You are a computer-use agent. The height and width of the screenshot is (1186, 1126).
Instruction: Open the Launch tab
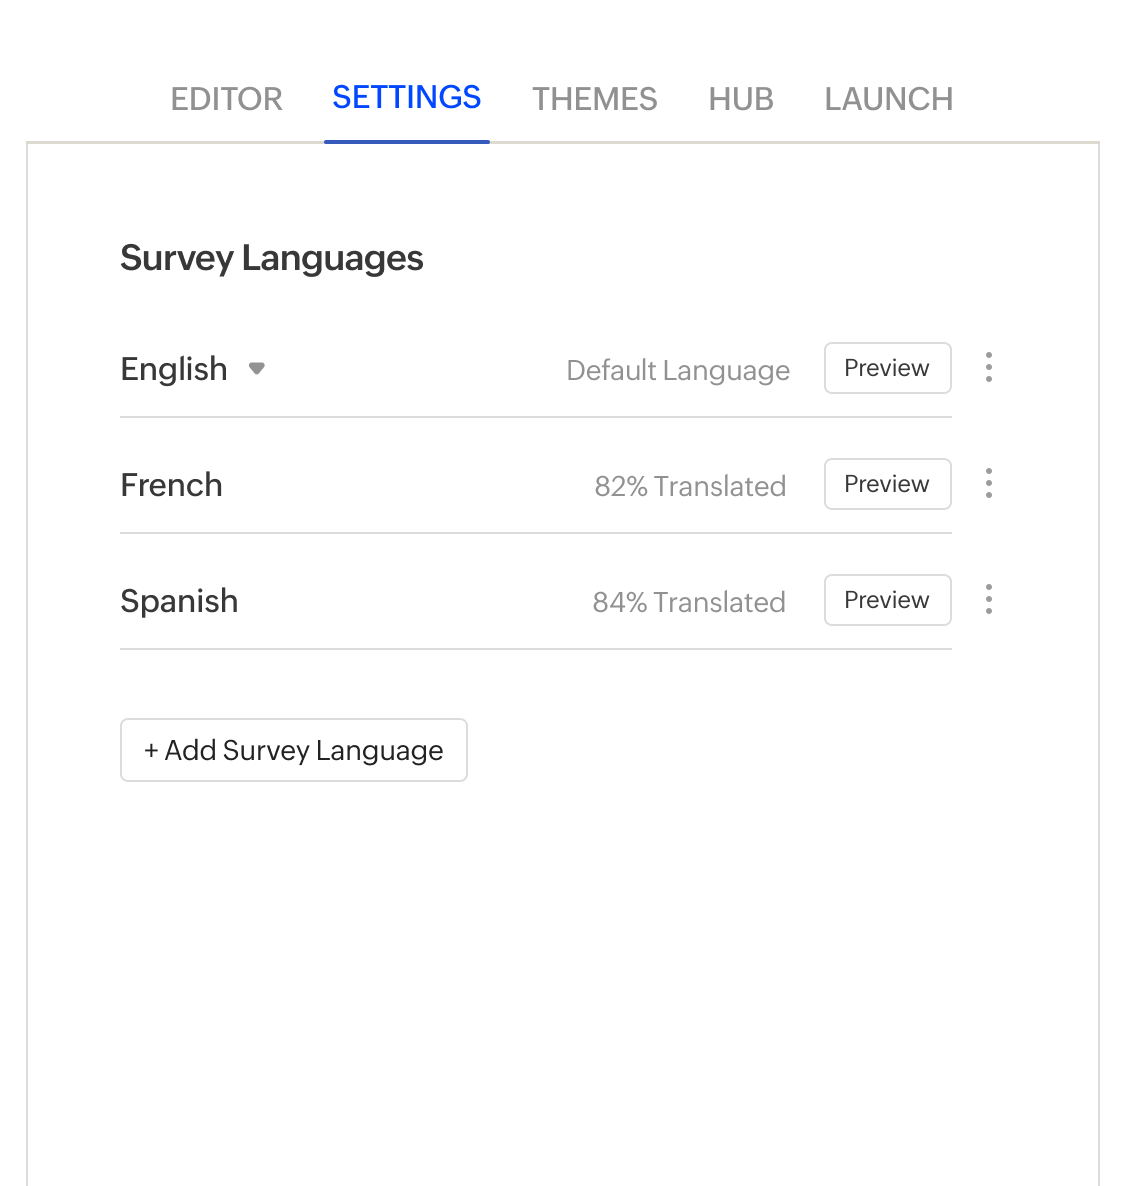click(888, 99)
